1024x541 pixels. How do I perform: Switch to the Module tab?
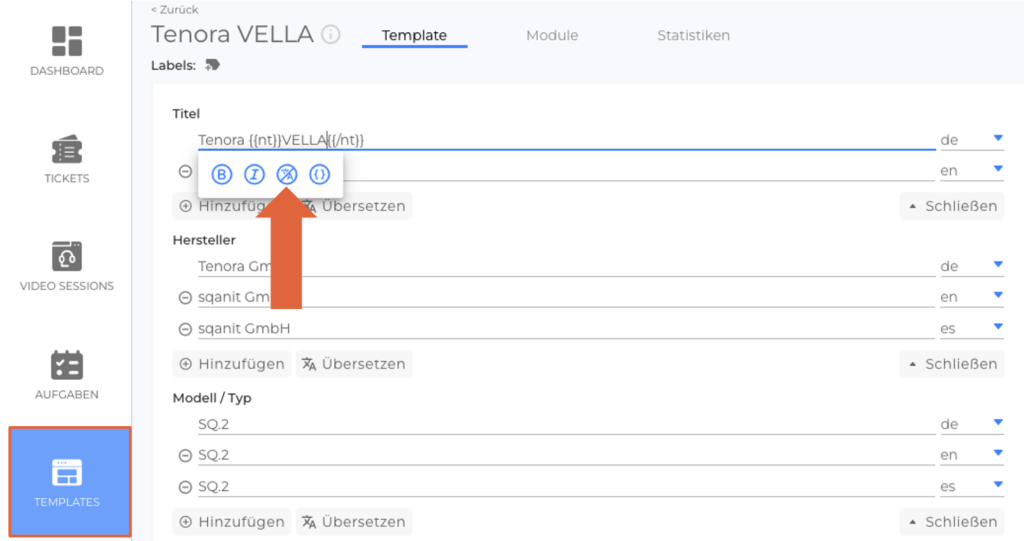coord(552,35)
